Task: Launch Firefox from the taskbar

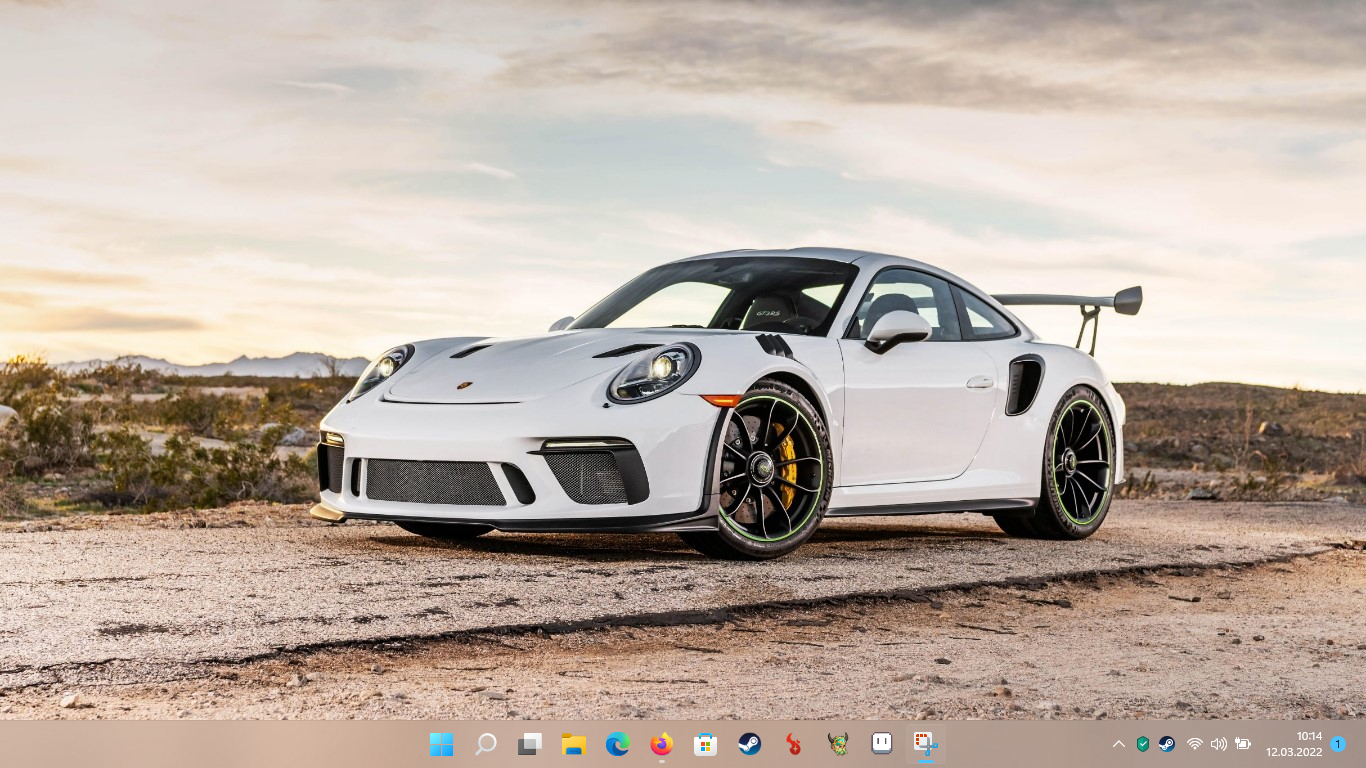Action: click(661, 744)
